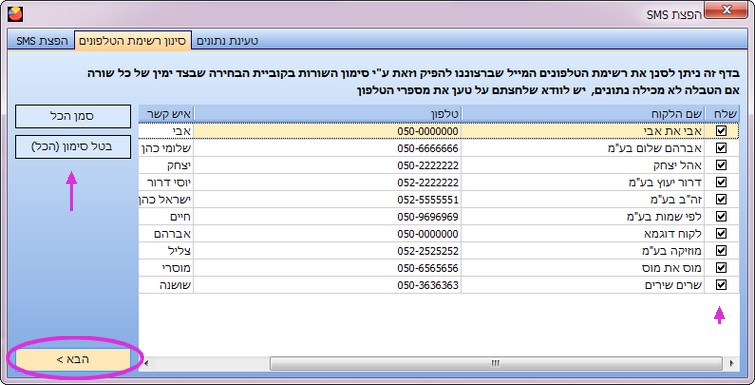Select the customer name לקוח דוגמא
This screenshot has width=755, height=385.
(673, 234)
